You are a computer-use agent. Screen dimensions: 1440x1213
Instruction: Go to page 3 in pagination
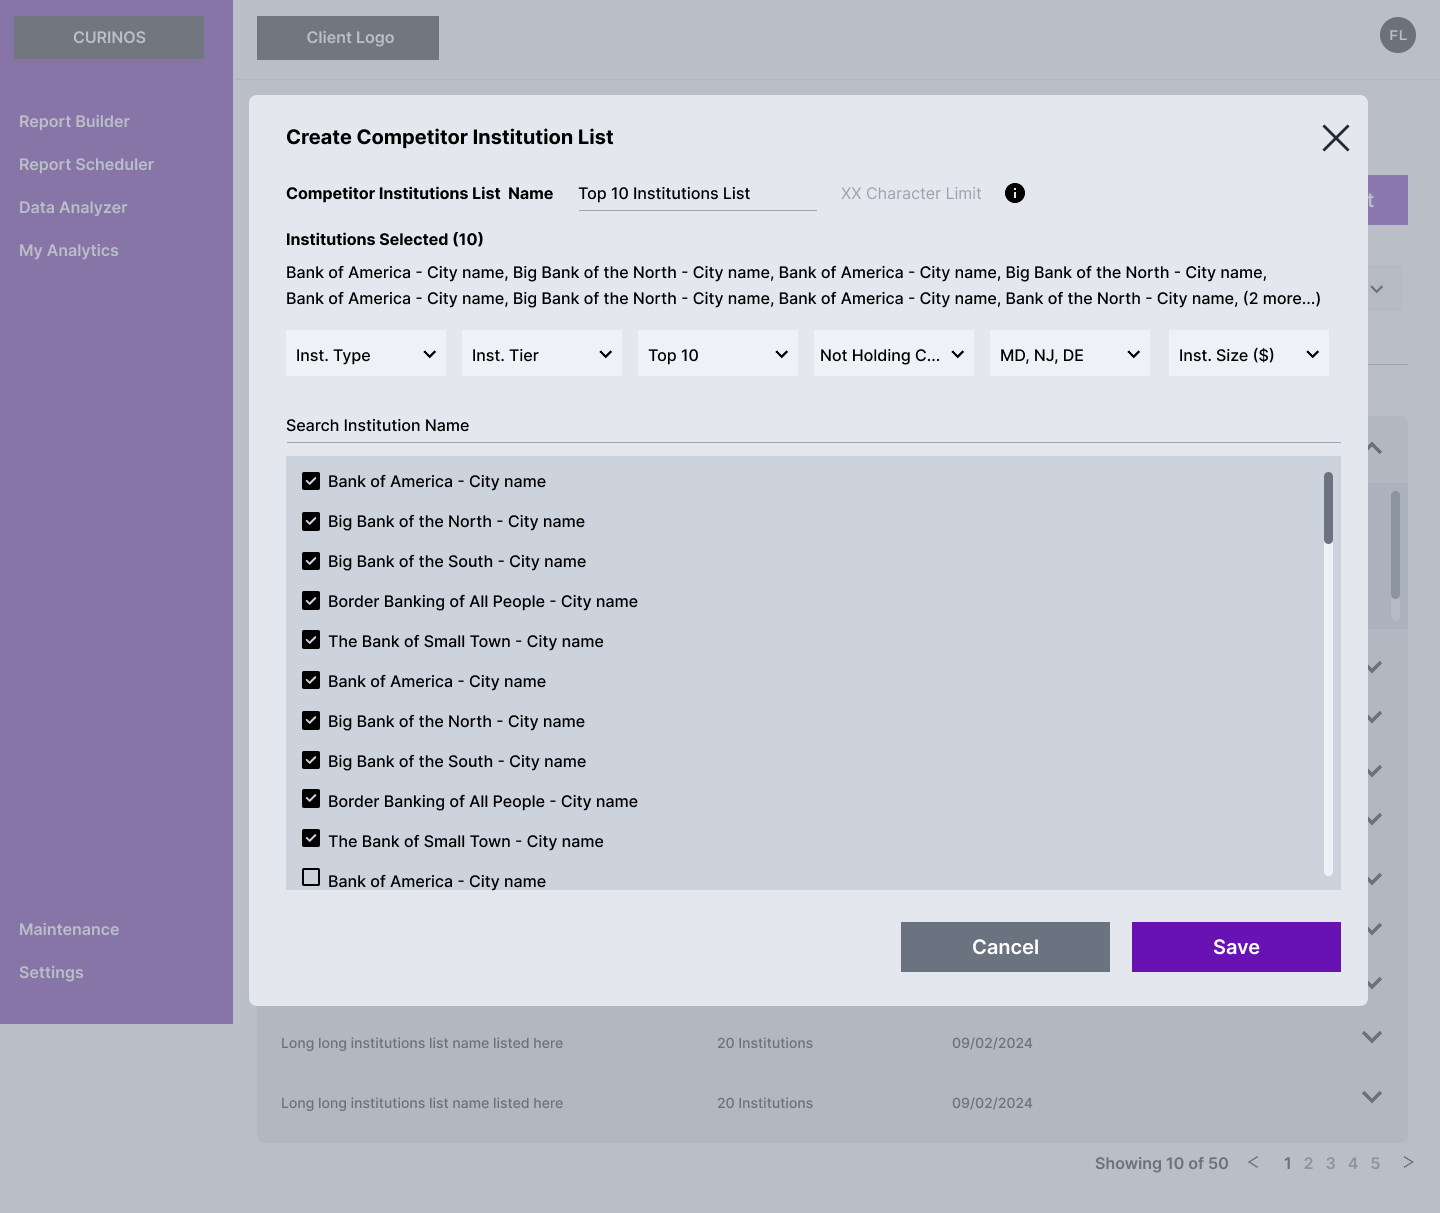(1330, 1163)
